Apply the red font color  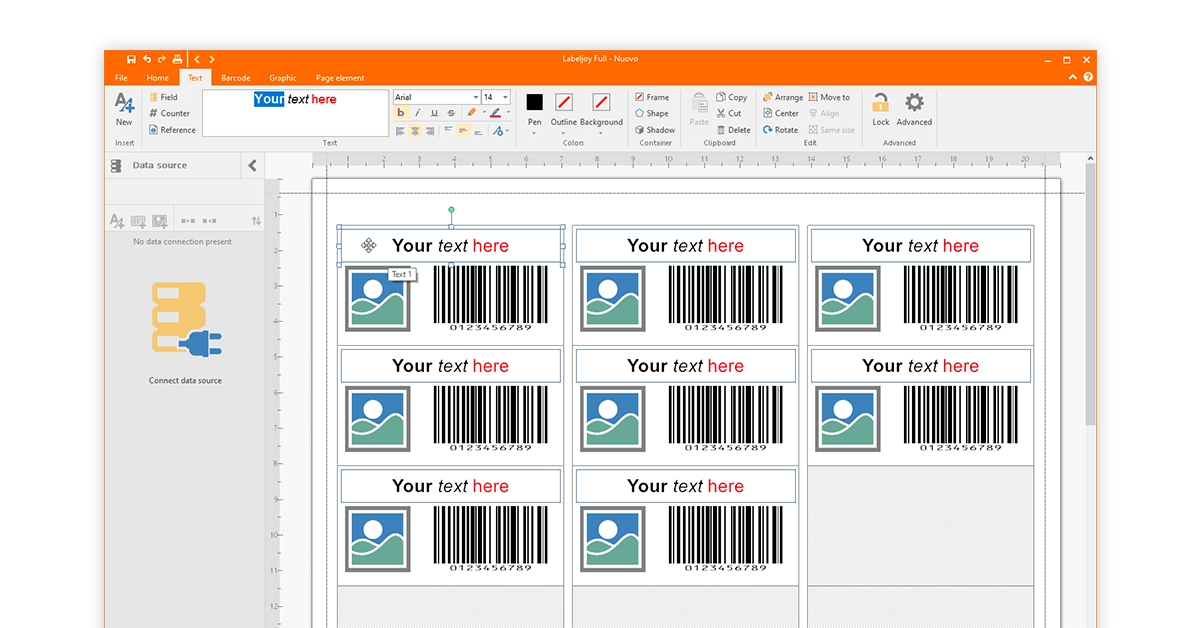[495, 113]
